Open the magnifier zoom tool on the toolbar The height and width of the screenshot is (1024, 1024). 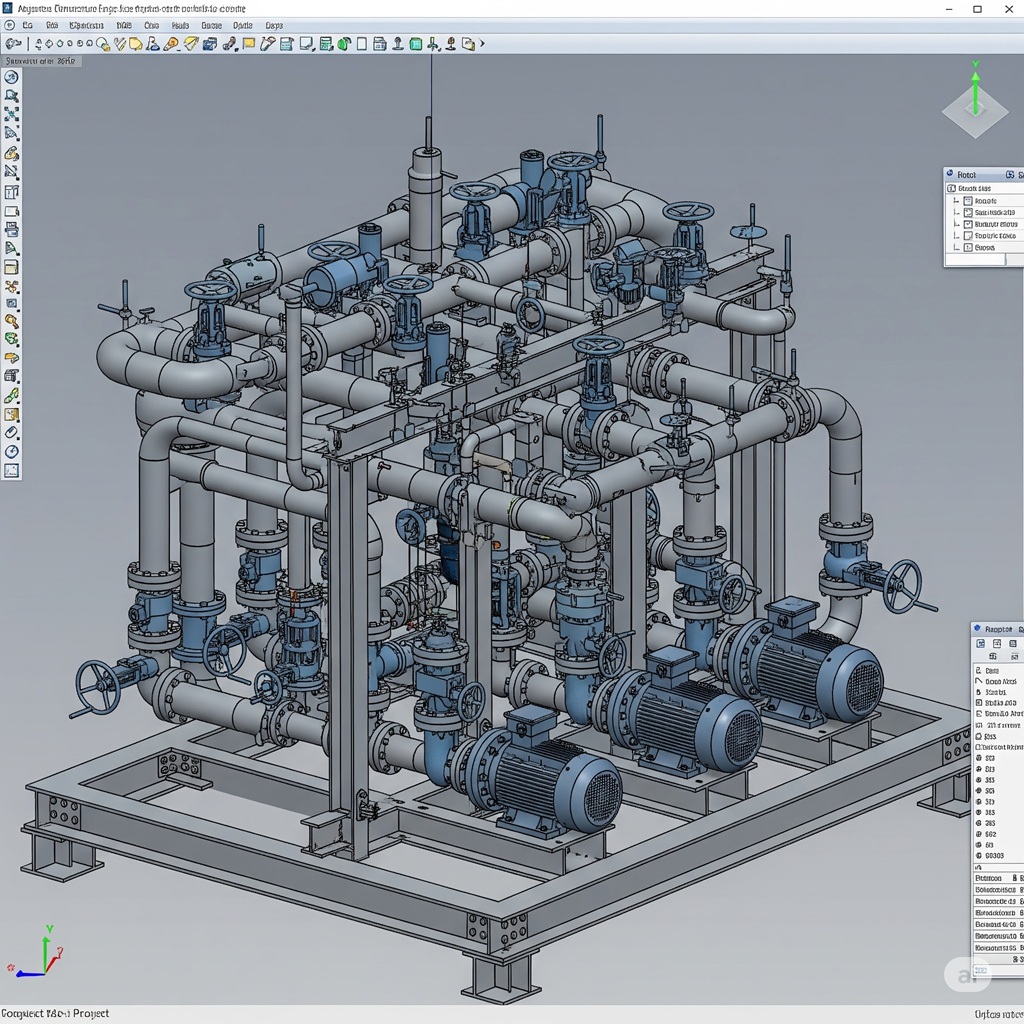(100, 43)
